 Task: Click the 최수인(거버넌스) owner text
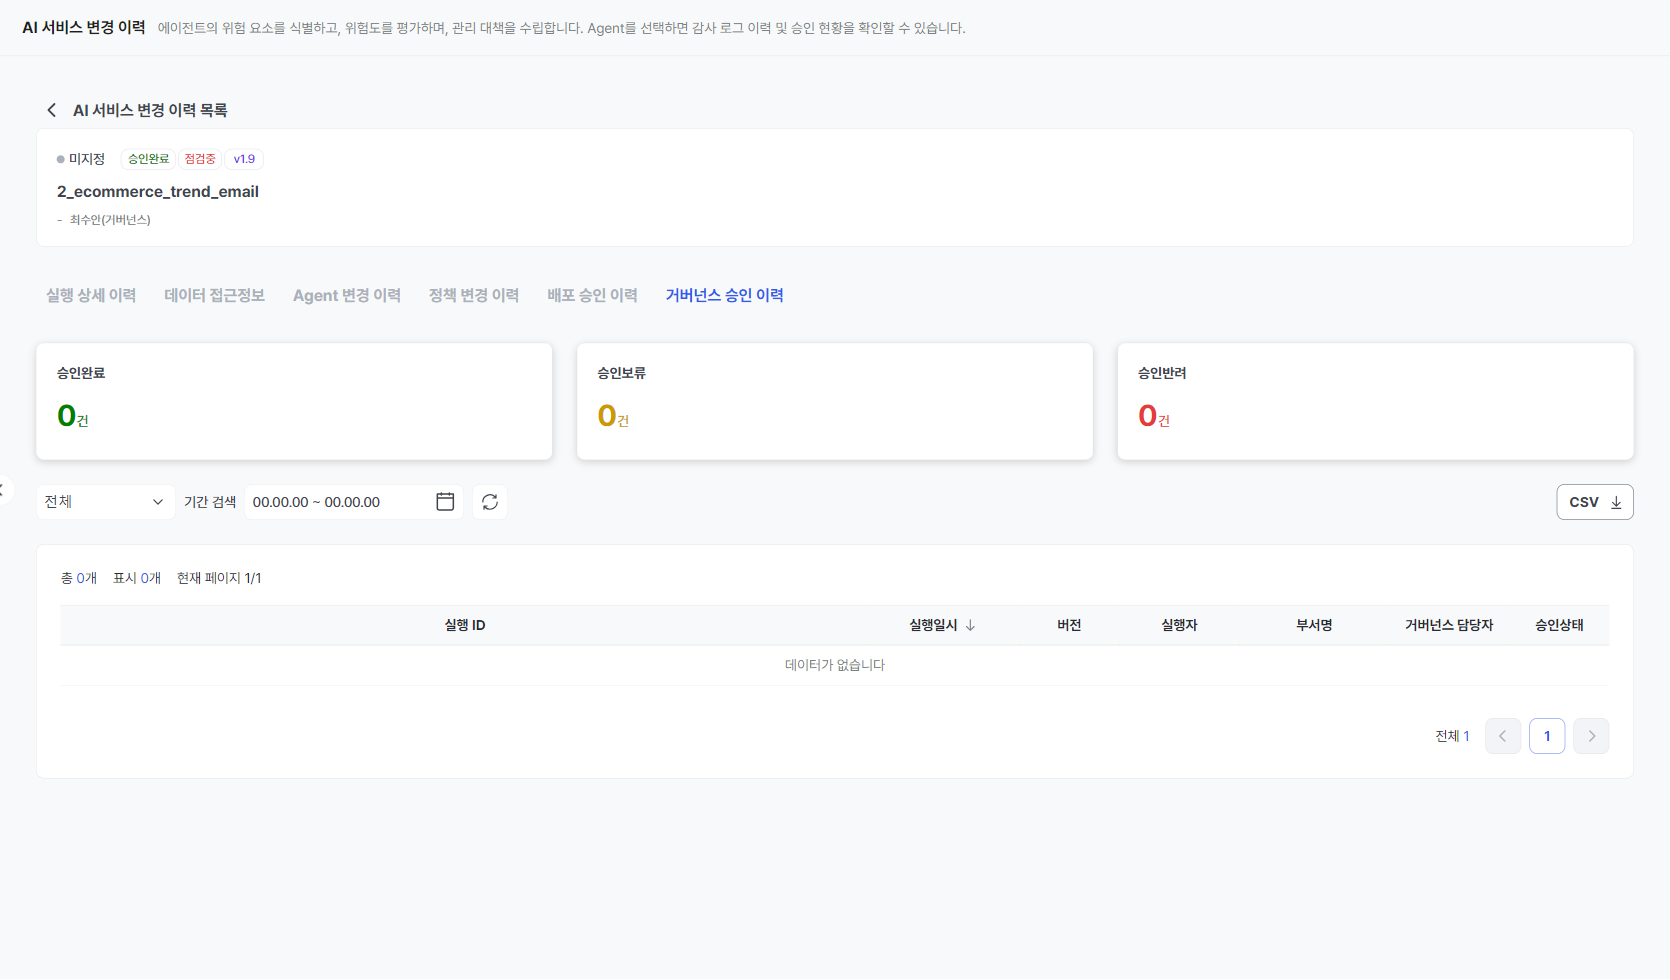tap(110, 220)
